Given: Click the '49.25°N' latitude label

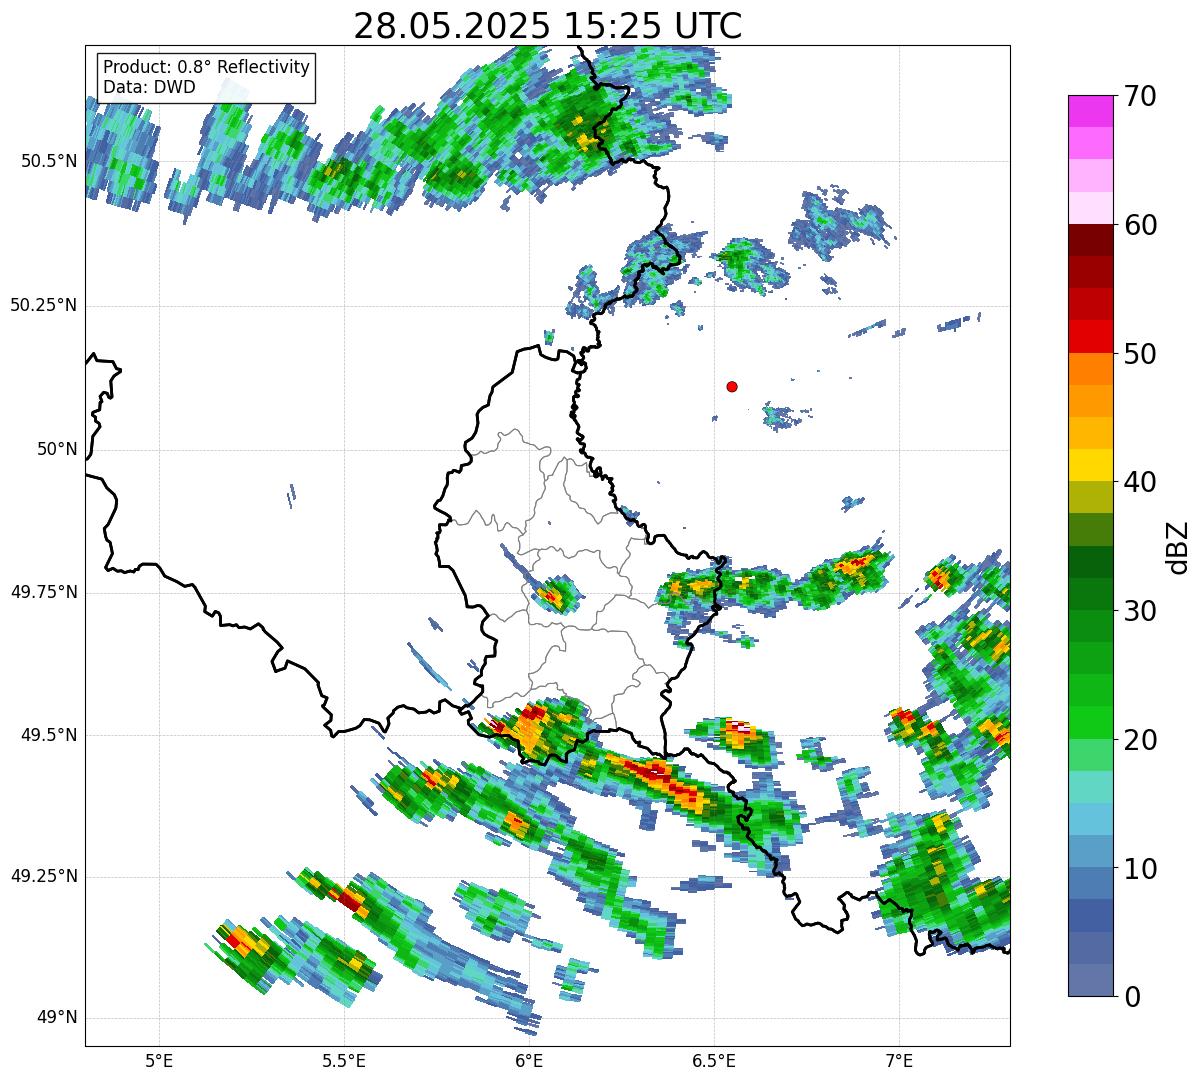Looking at the screenshot, I should pos(44,876).
